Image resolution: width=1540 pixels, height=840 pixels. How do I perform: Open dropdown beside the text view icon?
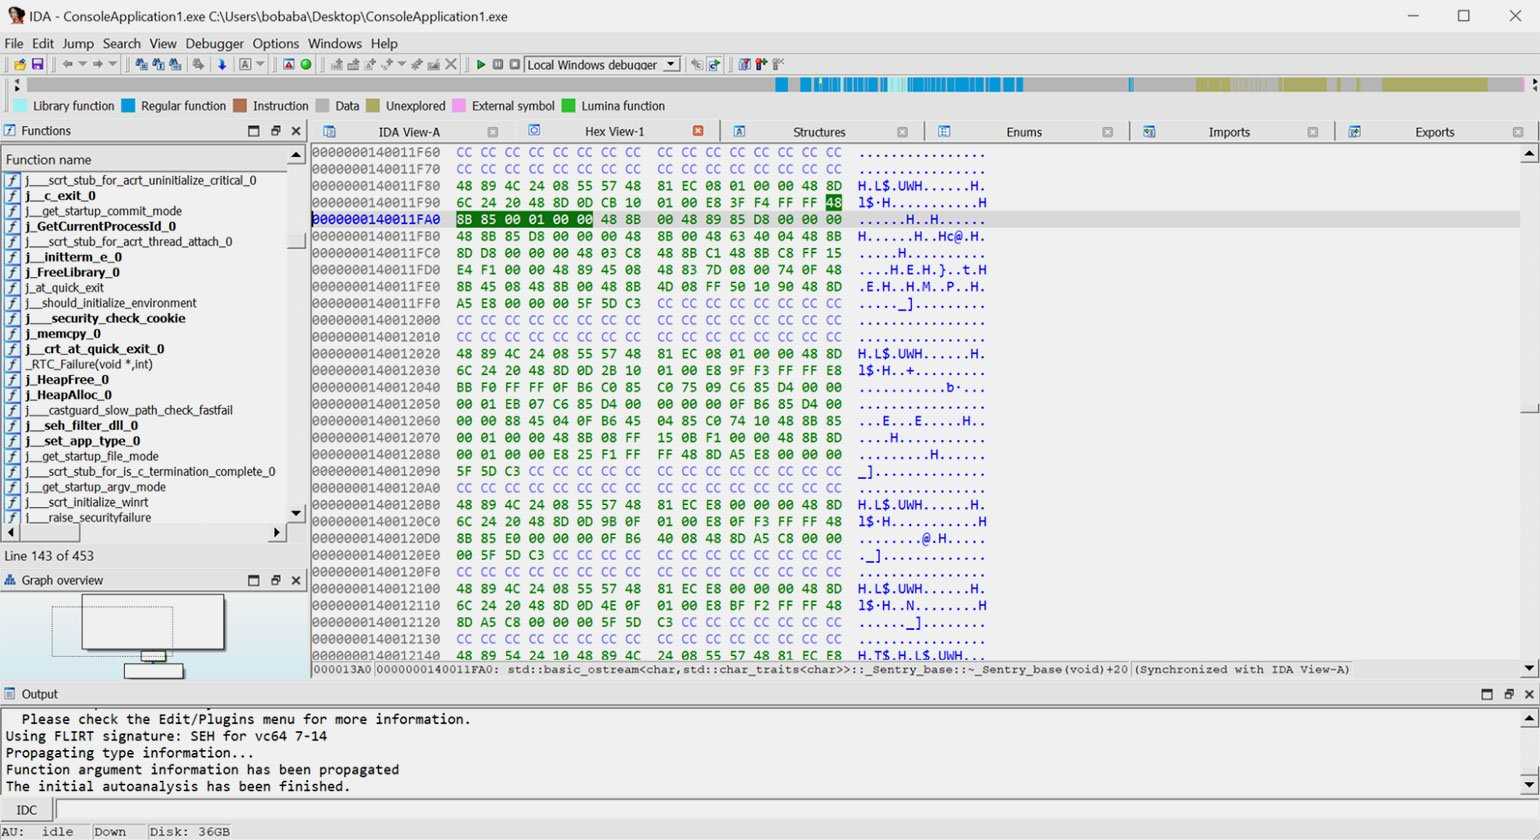click(x=260, y=65)
